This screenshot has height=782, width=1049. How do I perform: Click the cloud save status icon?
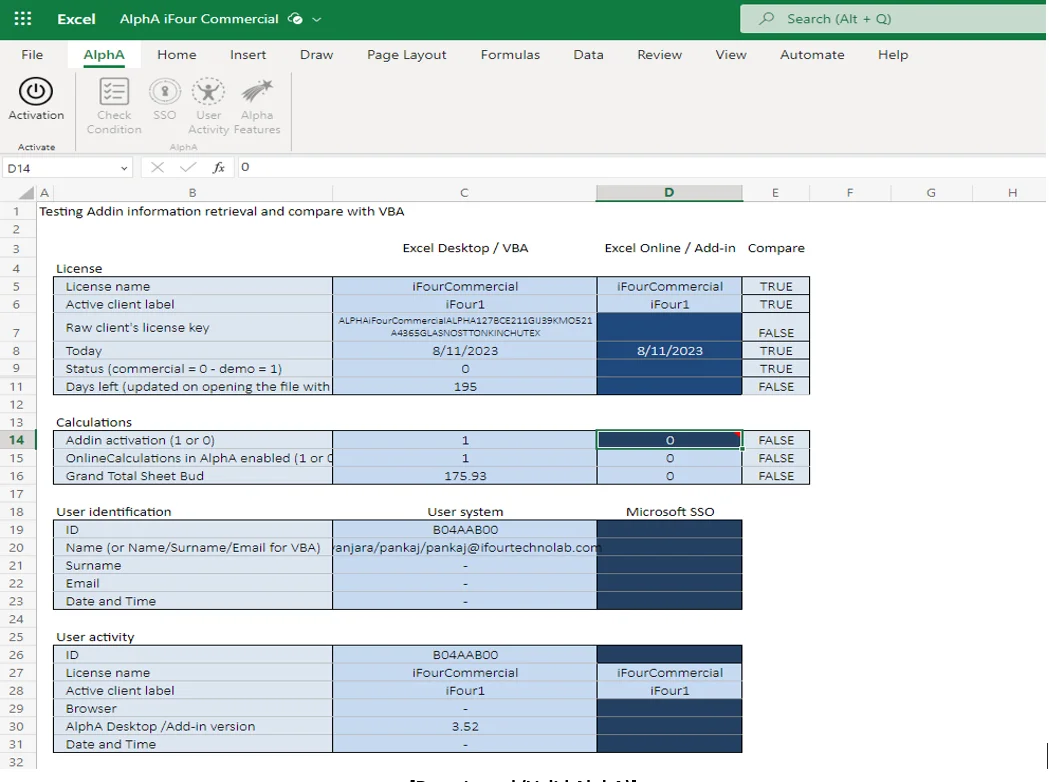pyautogui.click(x=295, y=19)
